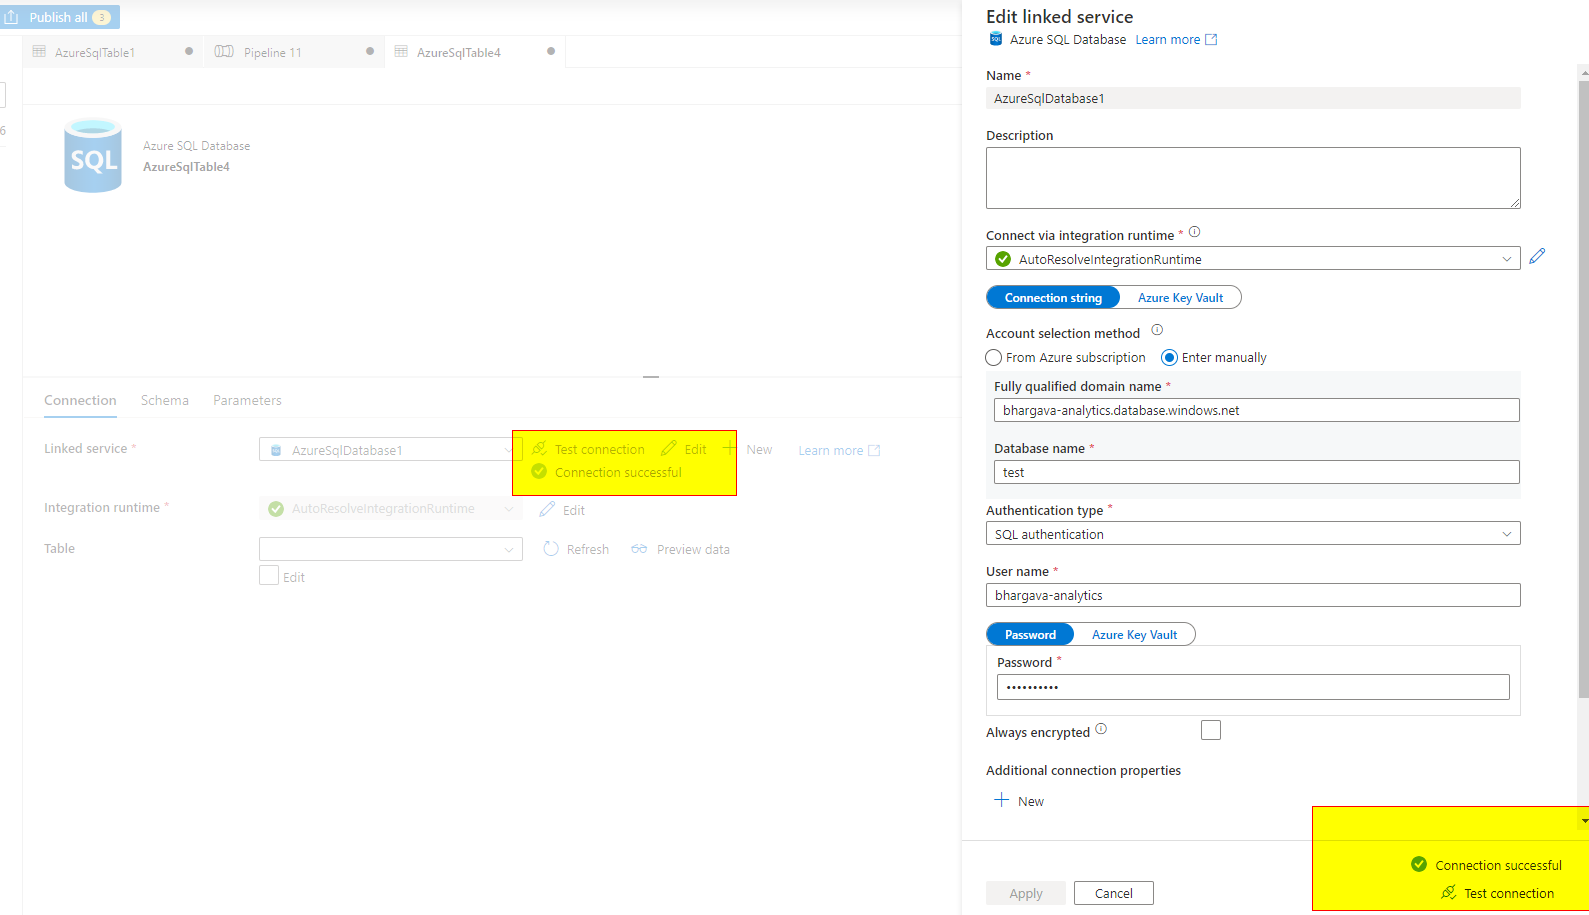This screenshot has width=1589, height=915.
Task: Select the Password toggle option
Action: click(1030, 634)
